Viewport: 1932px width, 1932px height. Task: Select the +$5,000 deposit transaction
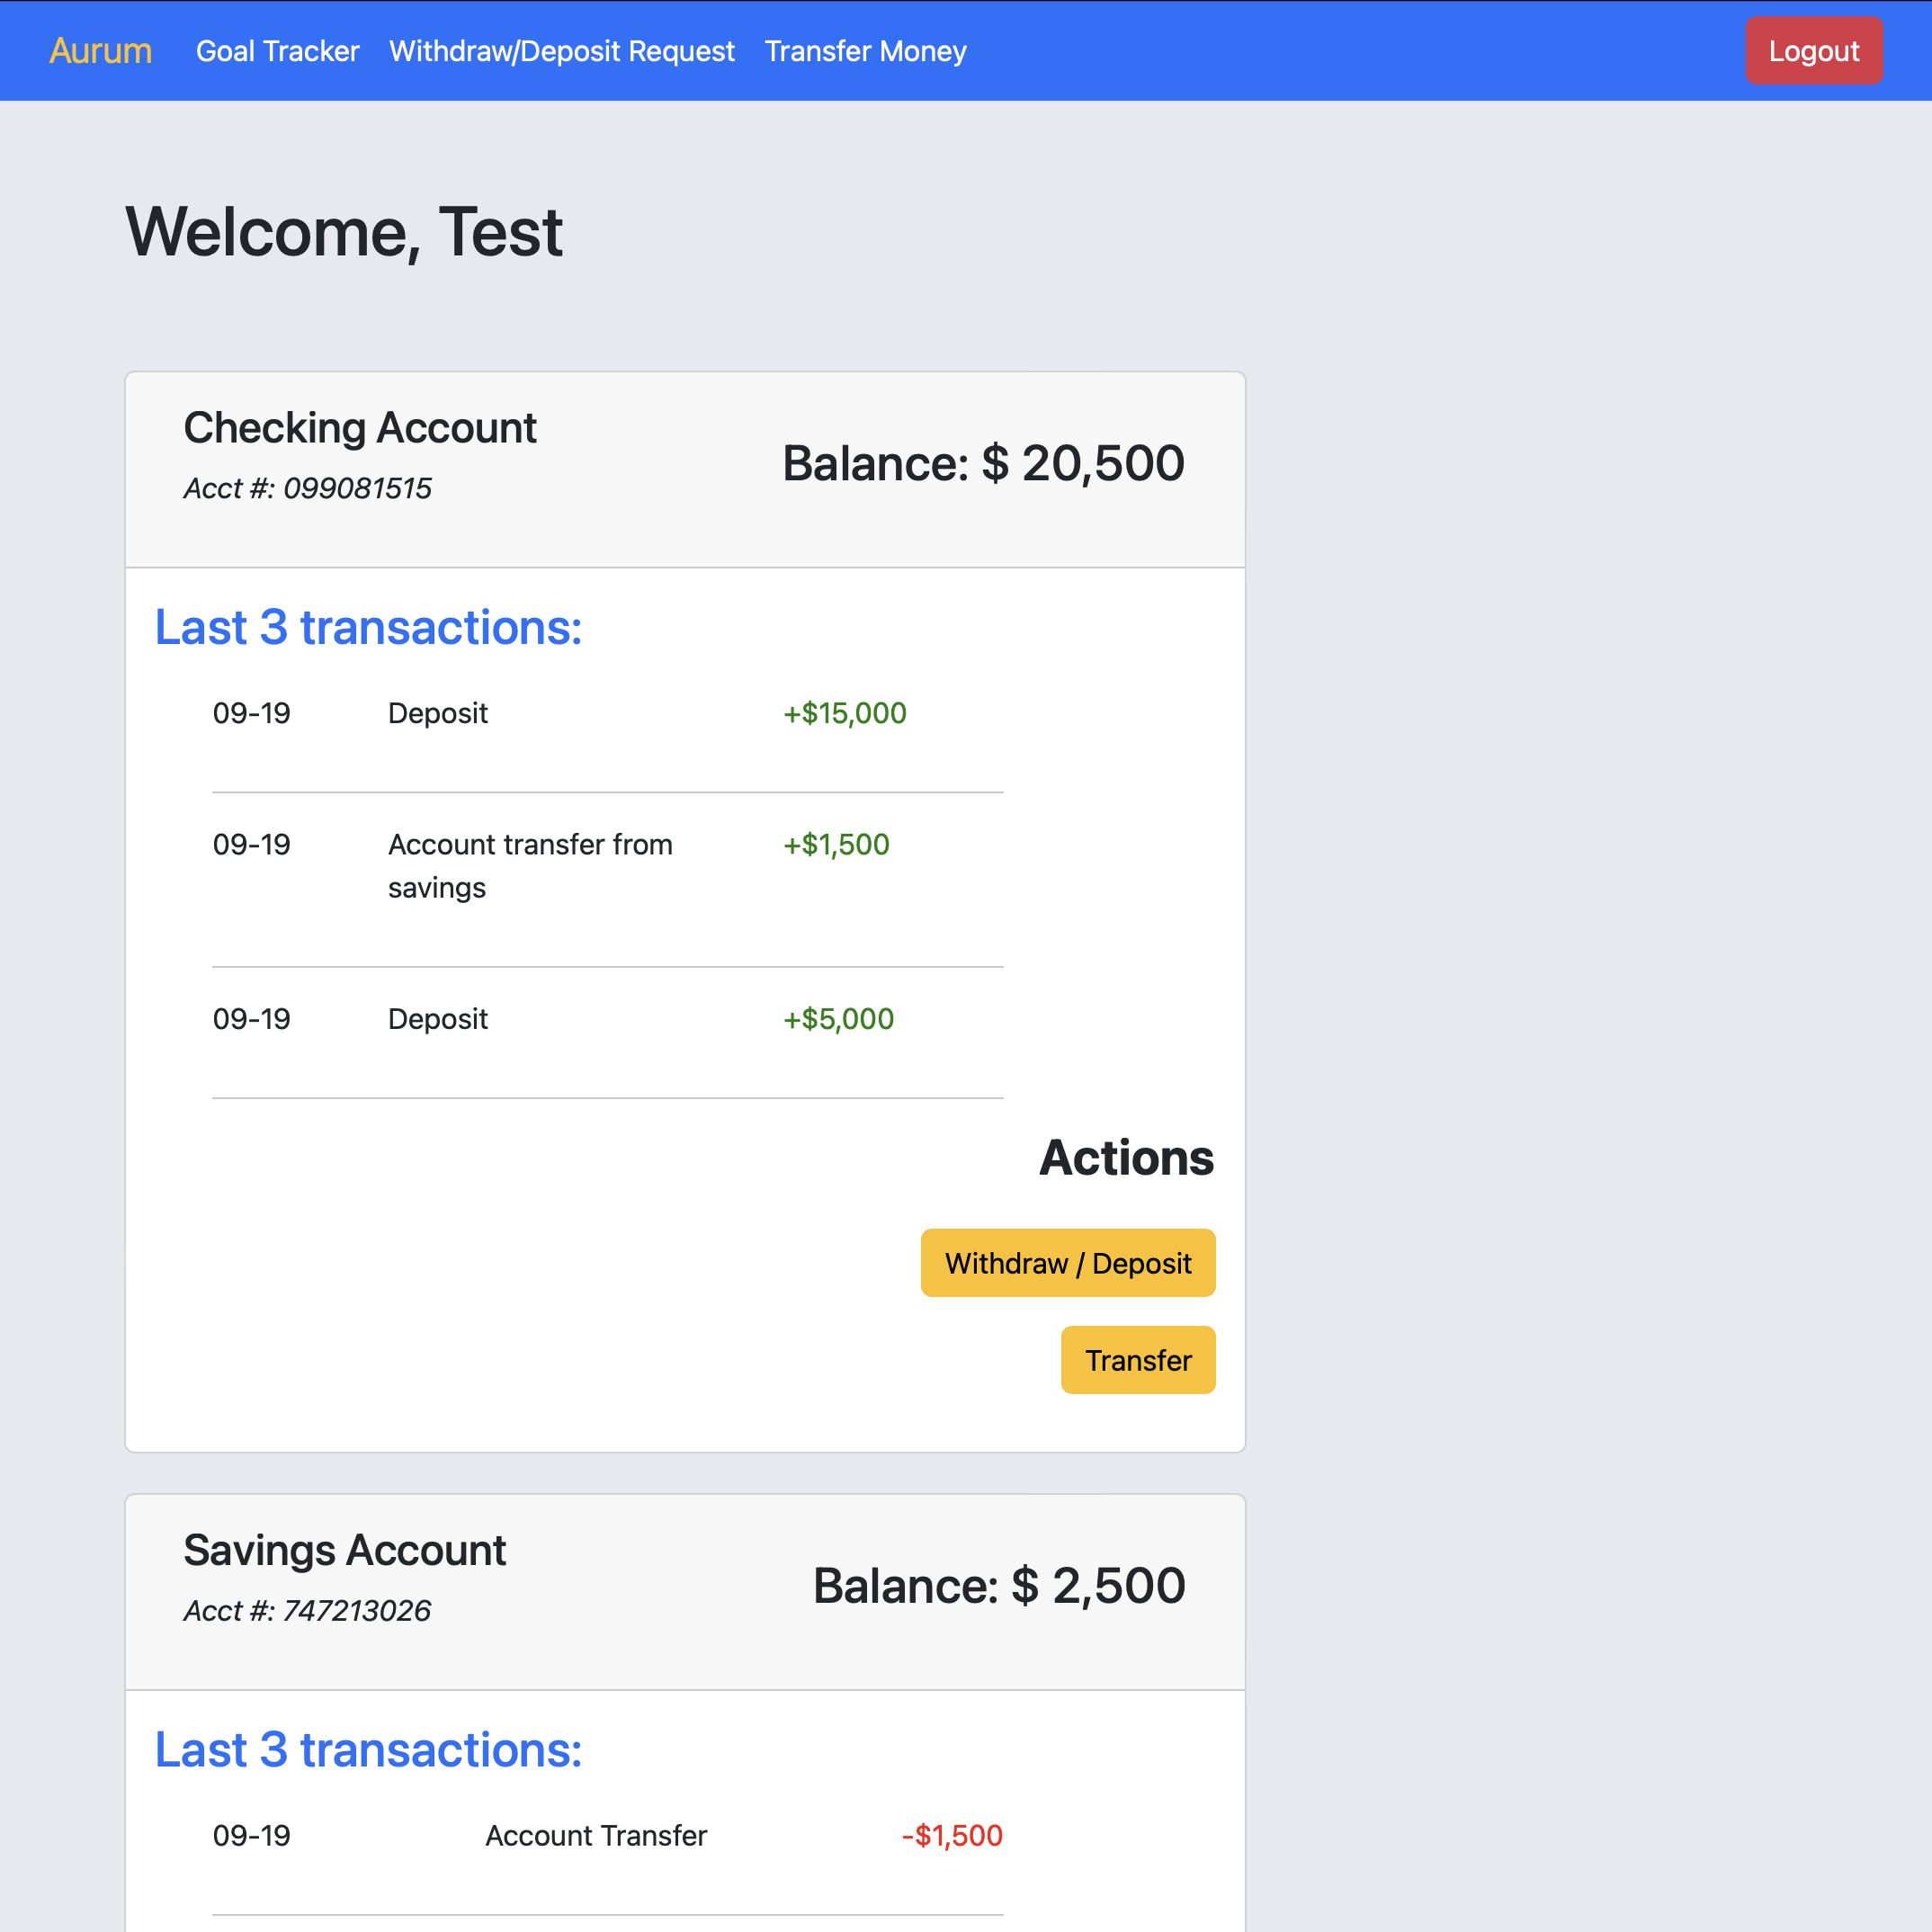tap(838, 1018)
